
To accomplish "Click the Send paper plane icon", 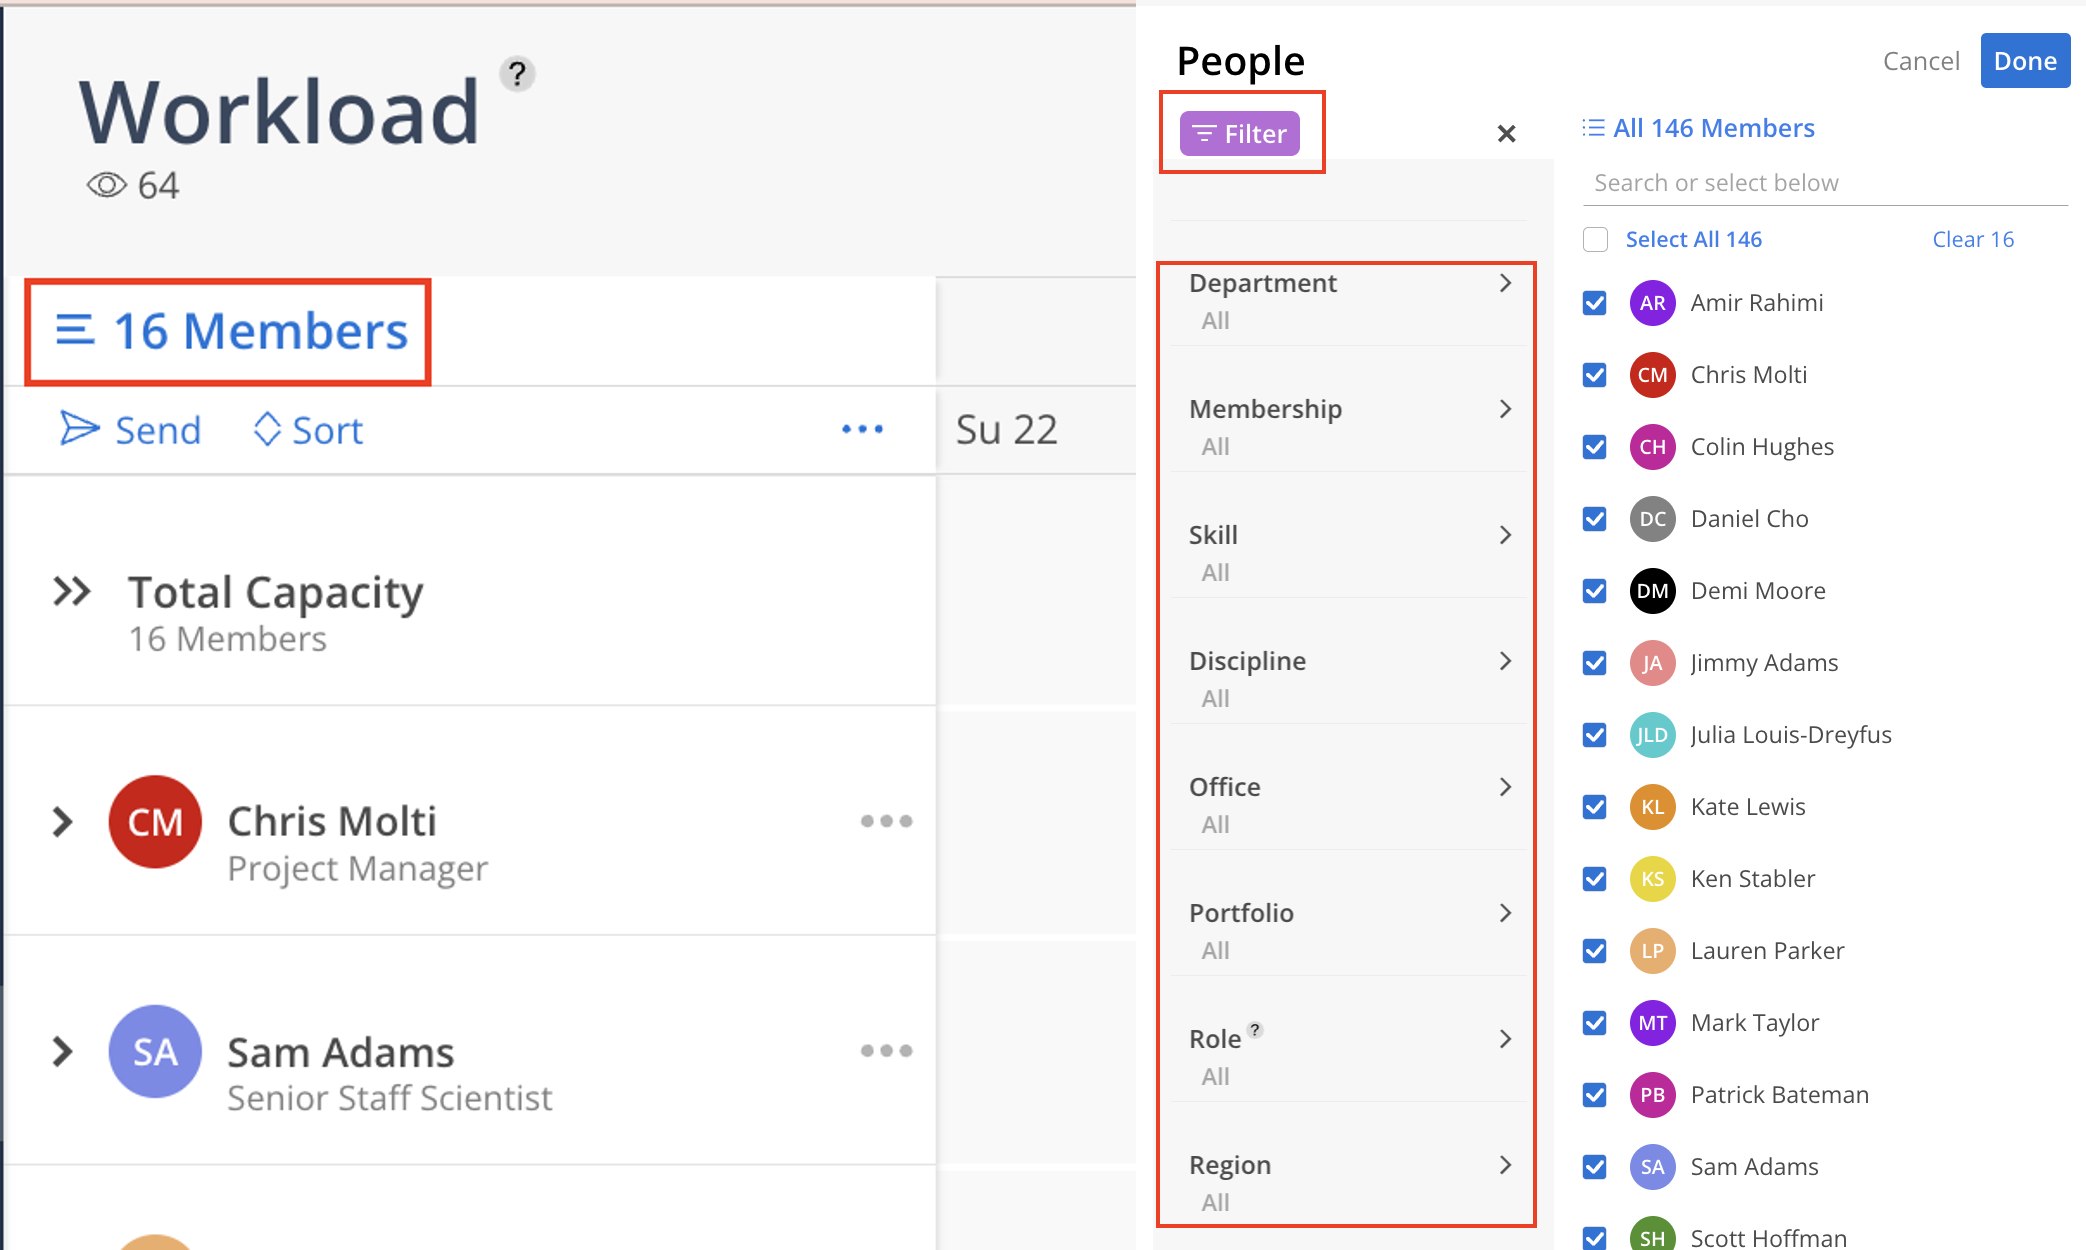I will (79, 428).
